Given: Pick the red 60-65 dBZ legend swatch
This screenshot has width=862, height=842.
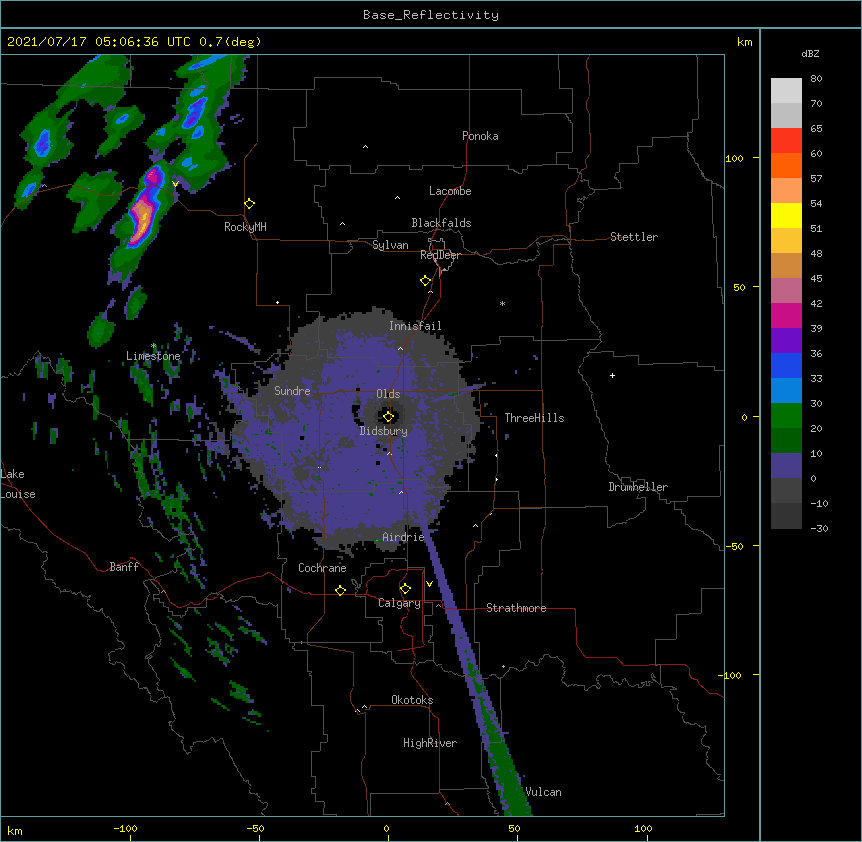Looking at the screenshot, I should tap(786, 141).
